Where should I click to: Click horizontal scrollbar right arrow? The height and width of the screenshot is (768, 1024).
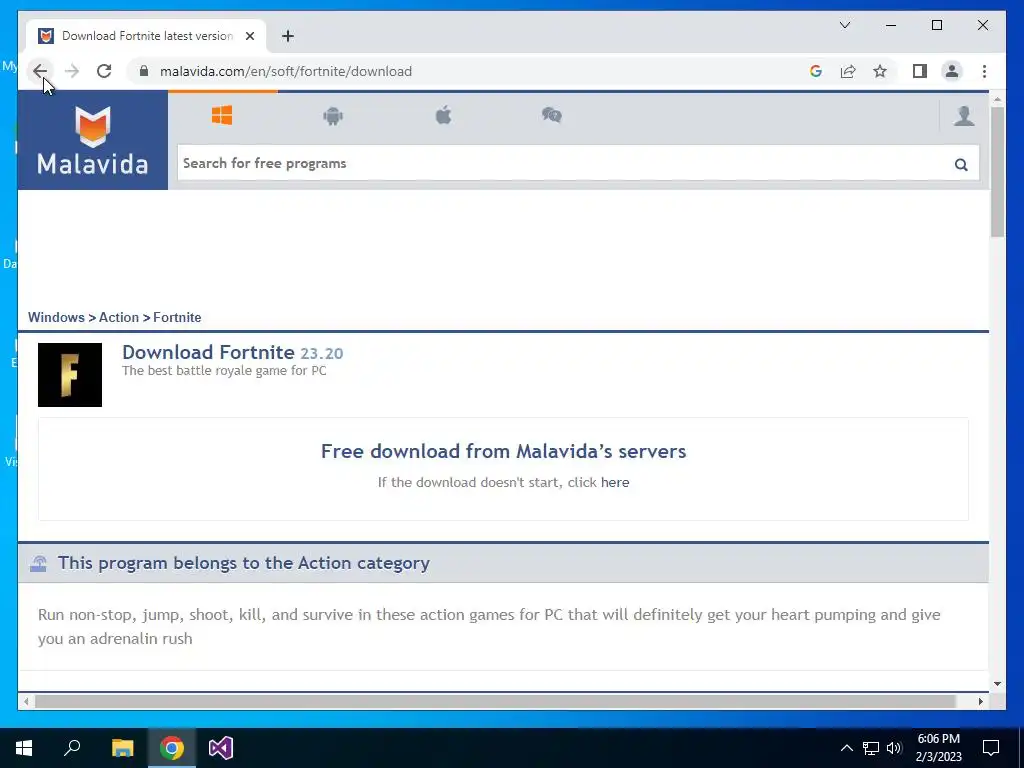coord(980,701)
